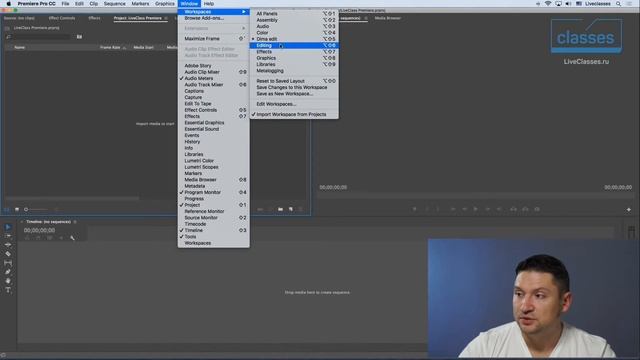Image resolution: width=640 pixels, height=360 pixels.
Task: Click Go to Out in Program Monitor
Action: [x=499, y=209]
